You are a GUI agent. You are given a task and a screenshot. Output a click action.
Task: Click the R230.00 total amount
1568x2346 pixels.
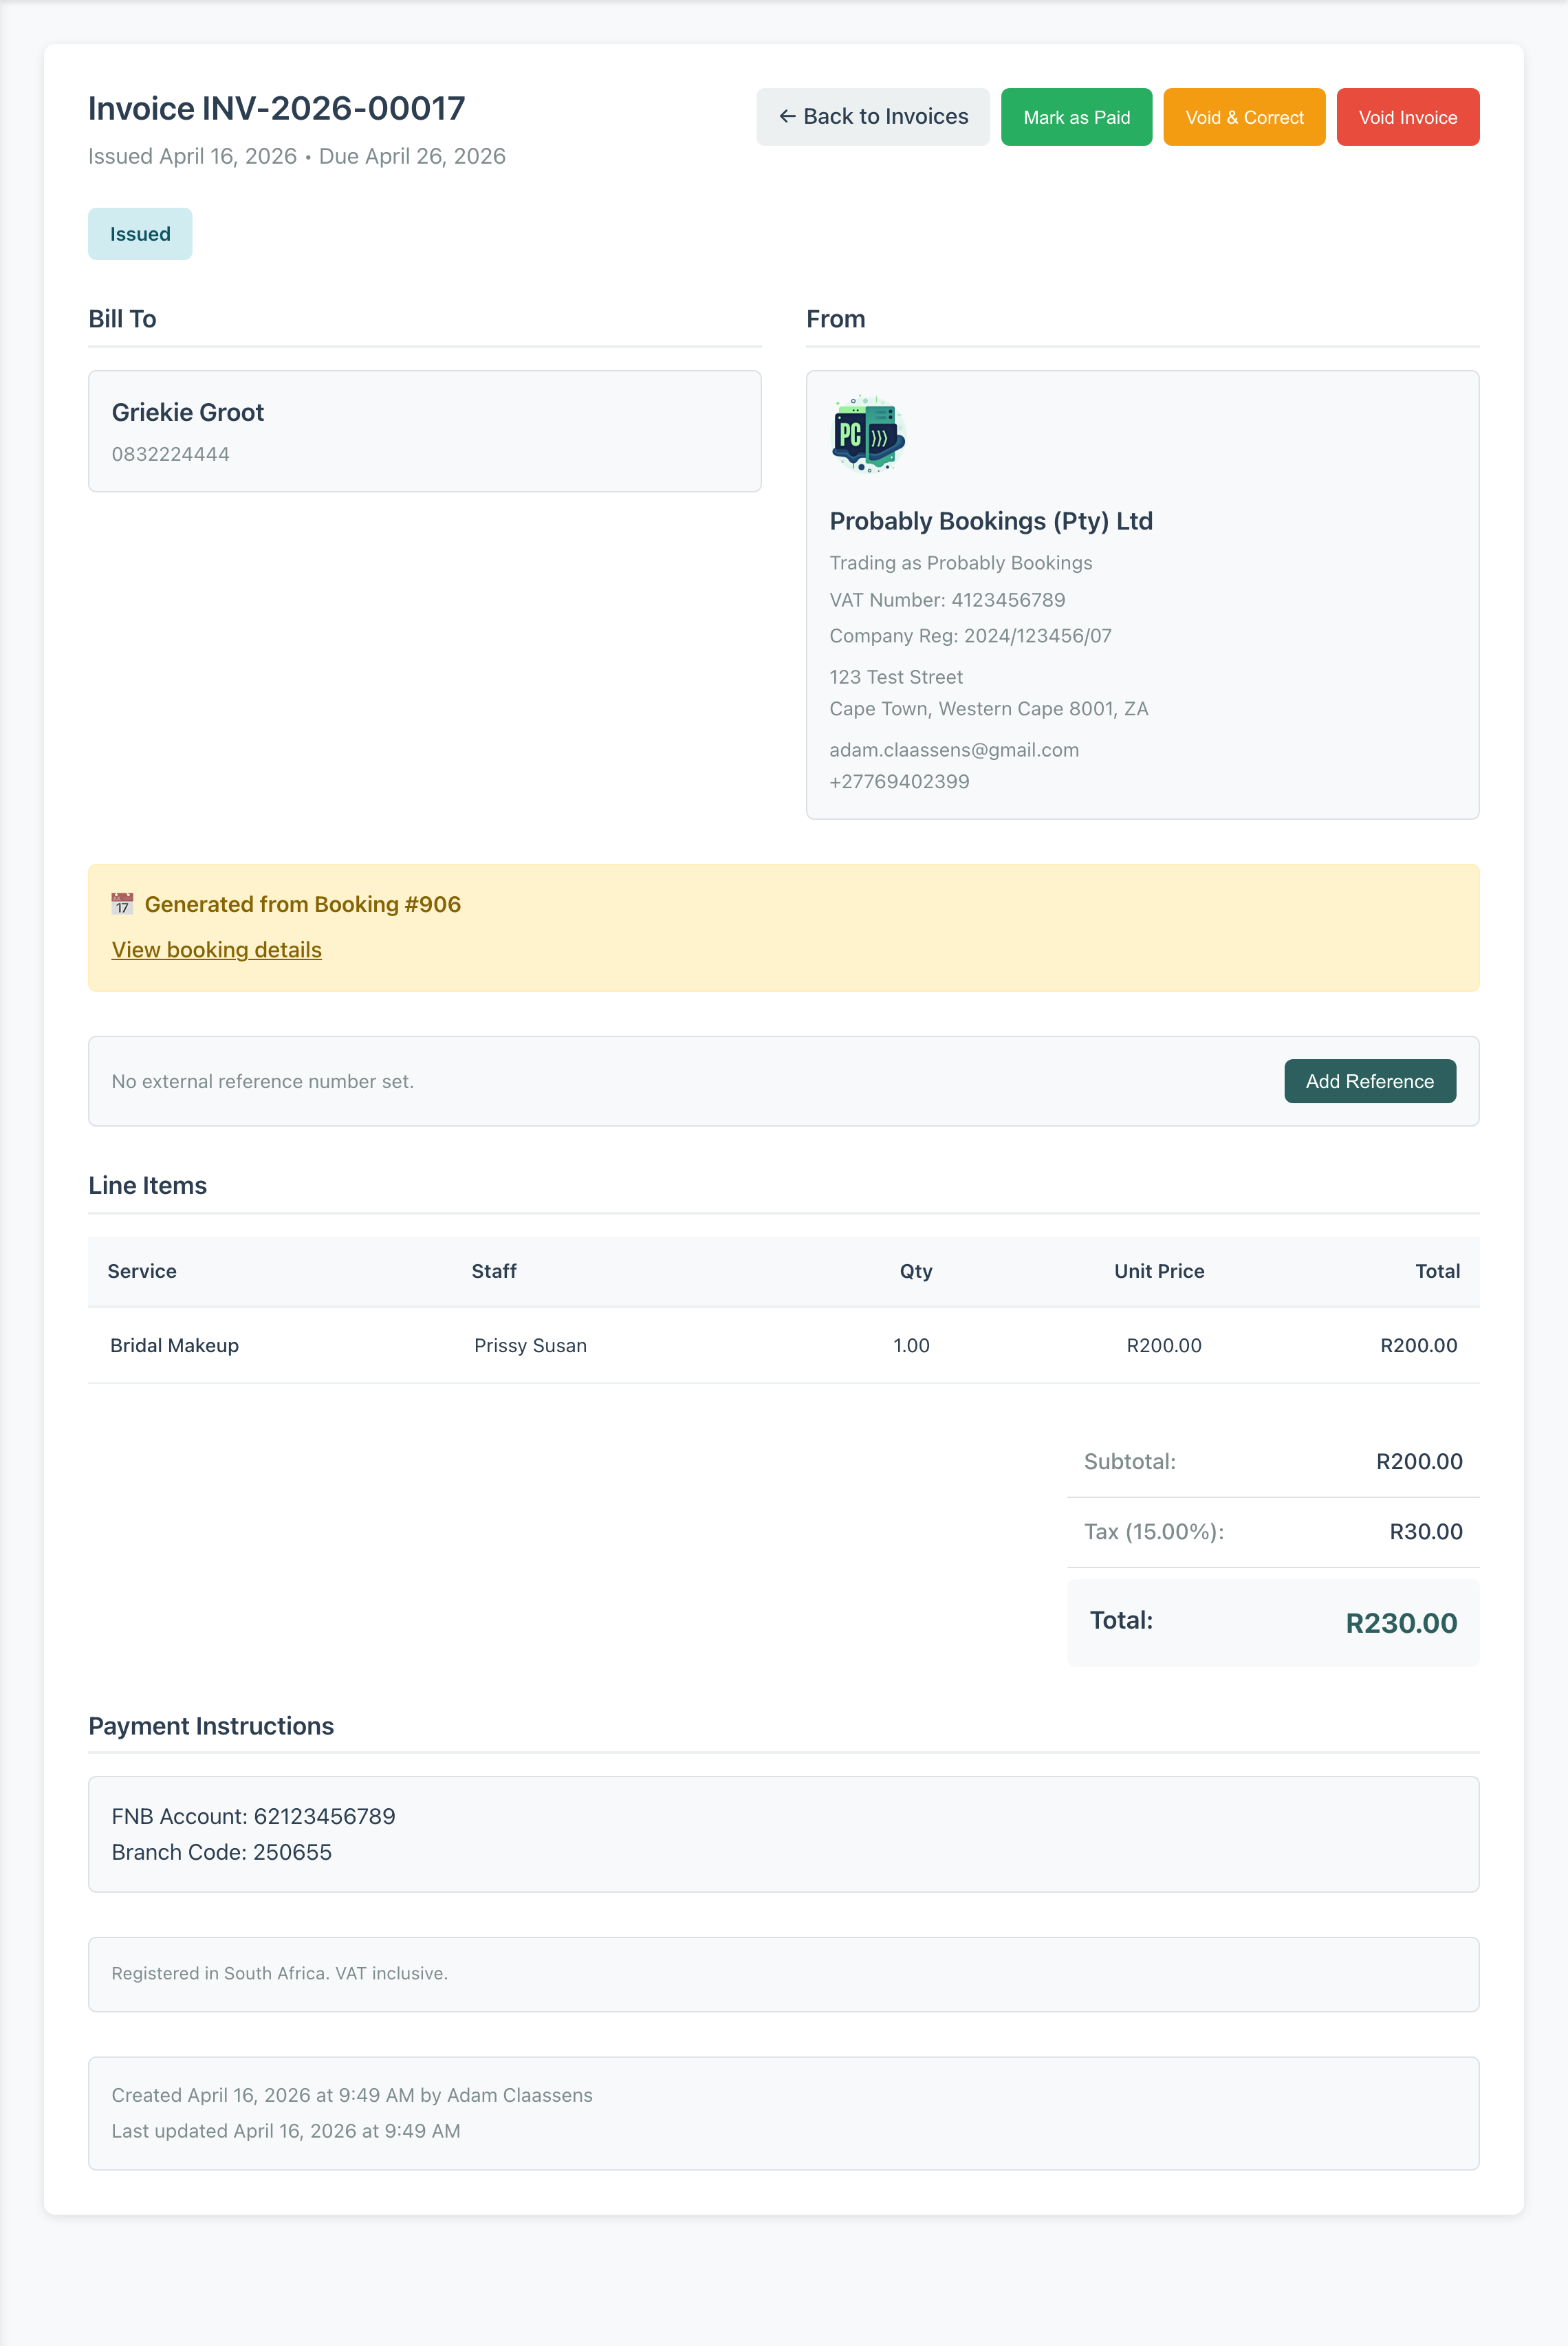coord(1400,1623)
